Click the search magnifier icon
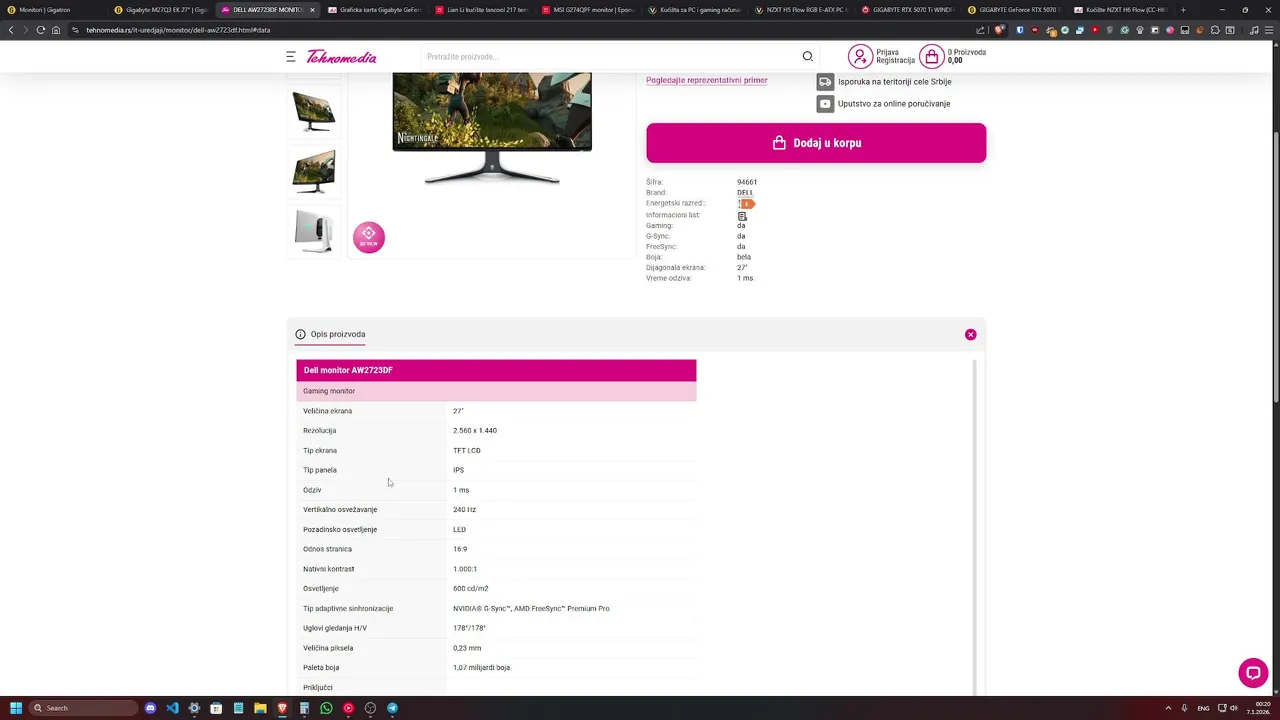1280x720 pixels. [808, 57]
